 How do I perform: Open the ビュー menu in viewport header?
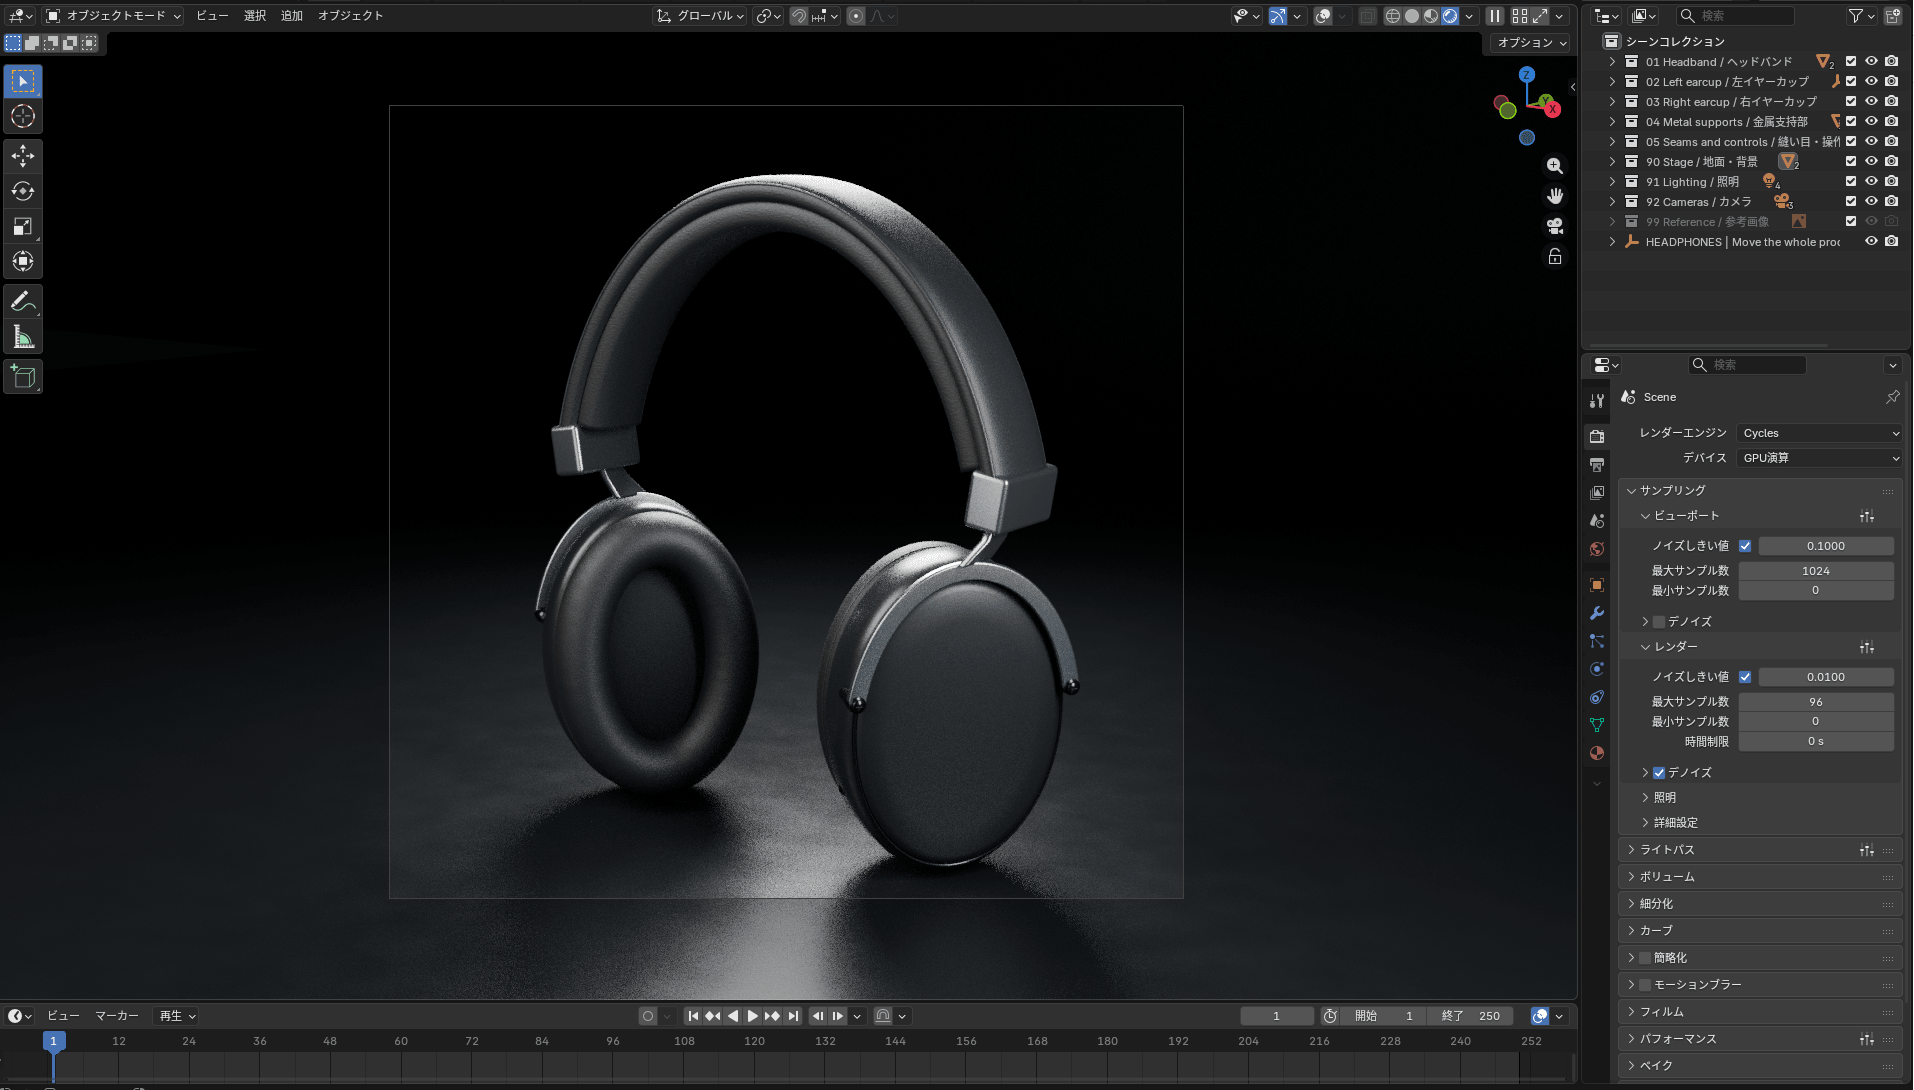[x=212, y=16]
